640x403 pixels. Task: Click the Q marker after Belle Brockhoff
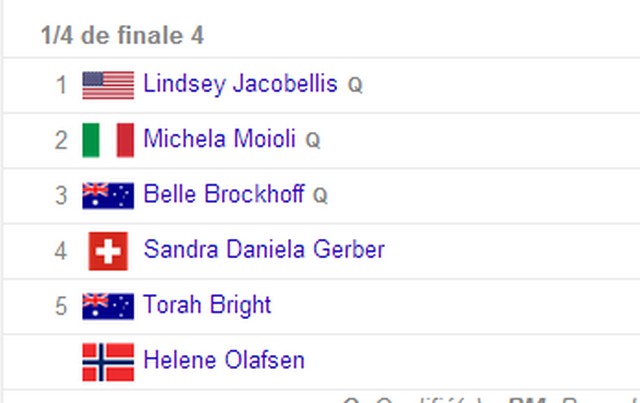coord(320,196)
